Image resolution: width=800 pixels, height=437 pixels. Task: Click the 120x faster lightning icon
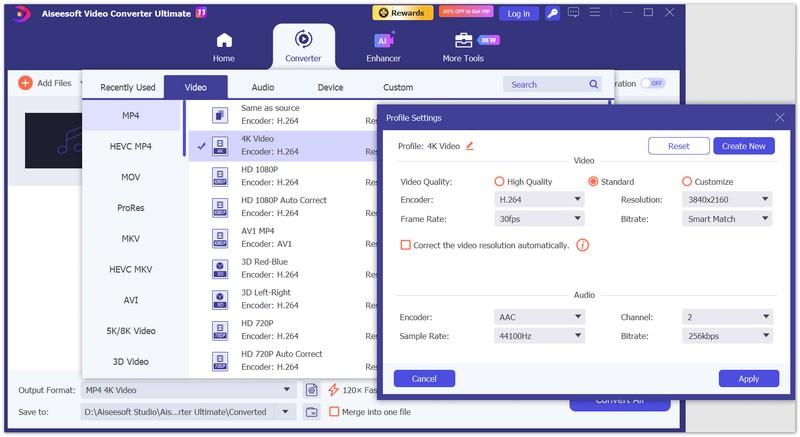click(x=334, y=390)
